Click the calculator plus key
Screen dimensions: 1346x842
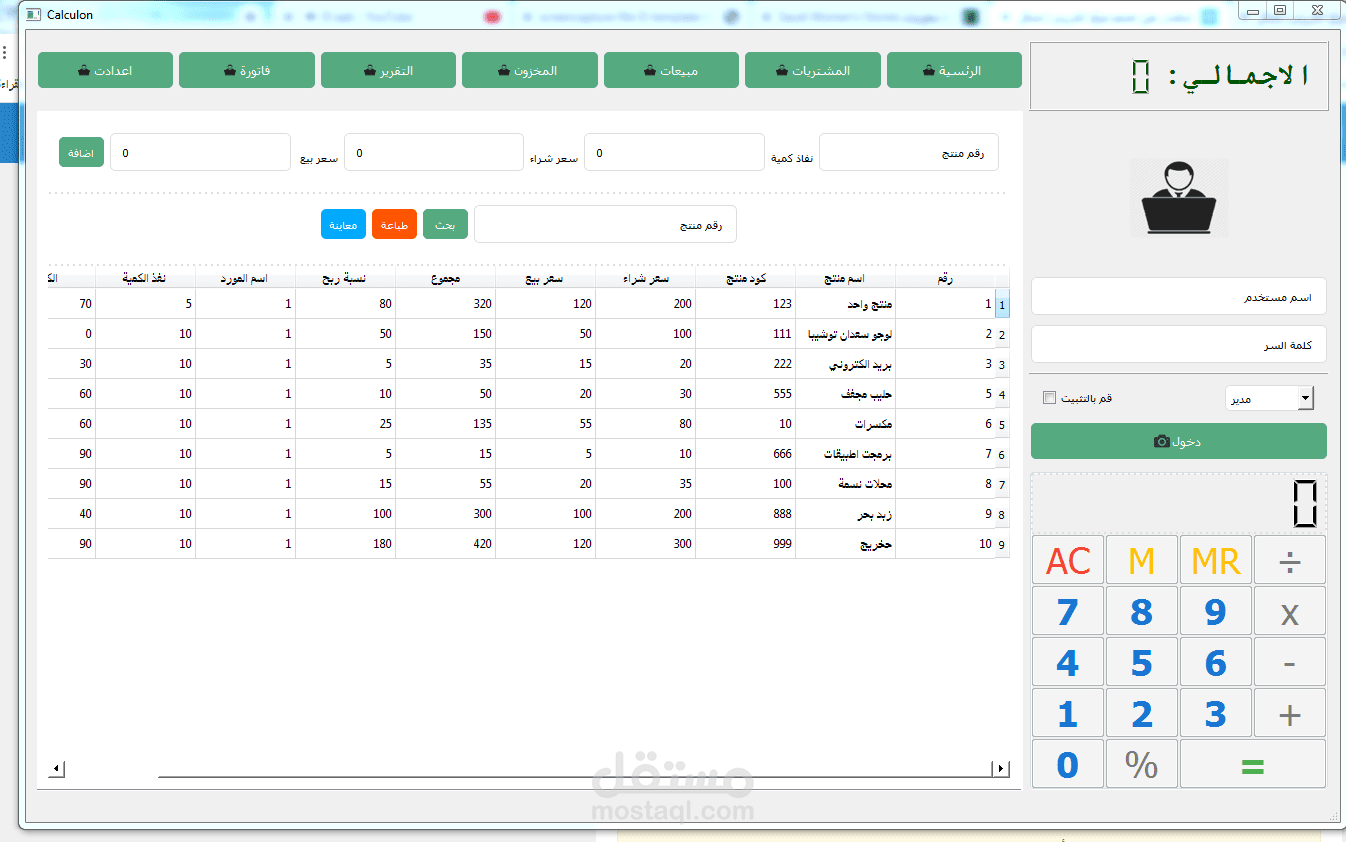pyautogui.click(x=1290, y=713)
